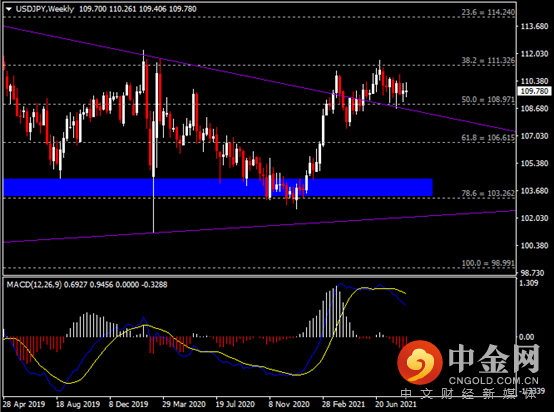
Task: Click the 38.2 = 111.326 Fibonacci label
Action: pos(488,60)
